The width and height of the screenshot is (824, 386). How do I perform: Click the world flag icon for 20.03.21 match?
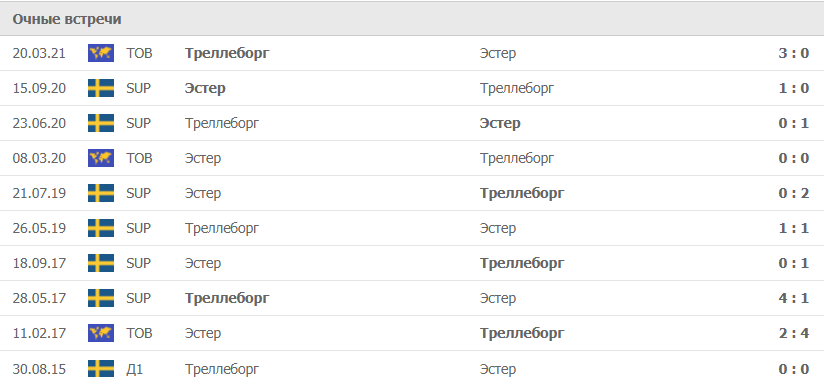(101, 53)
